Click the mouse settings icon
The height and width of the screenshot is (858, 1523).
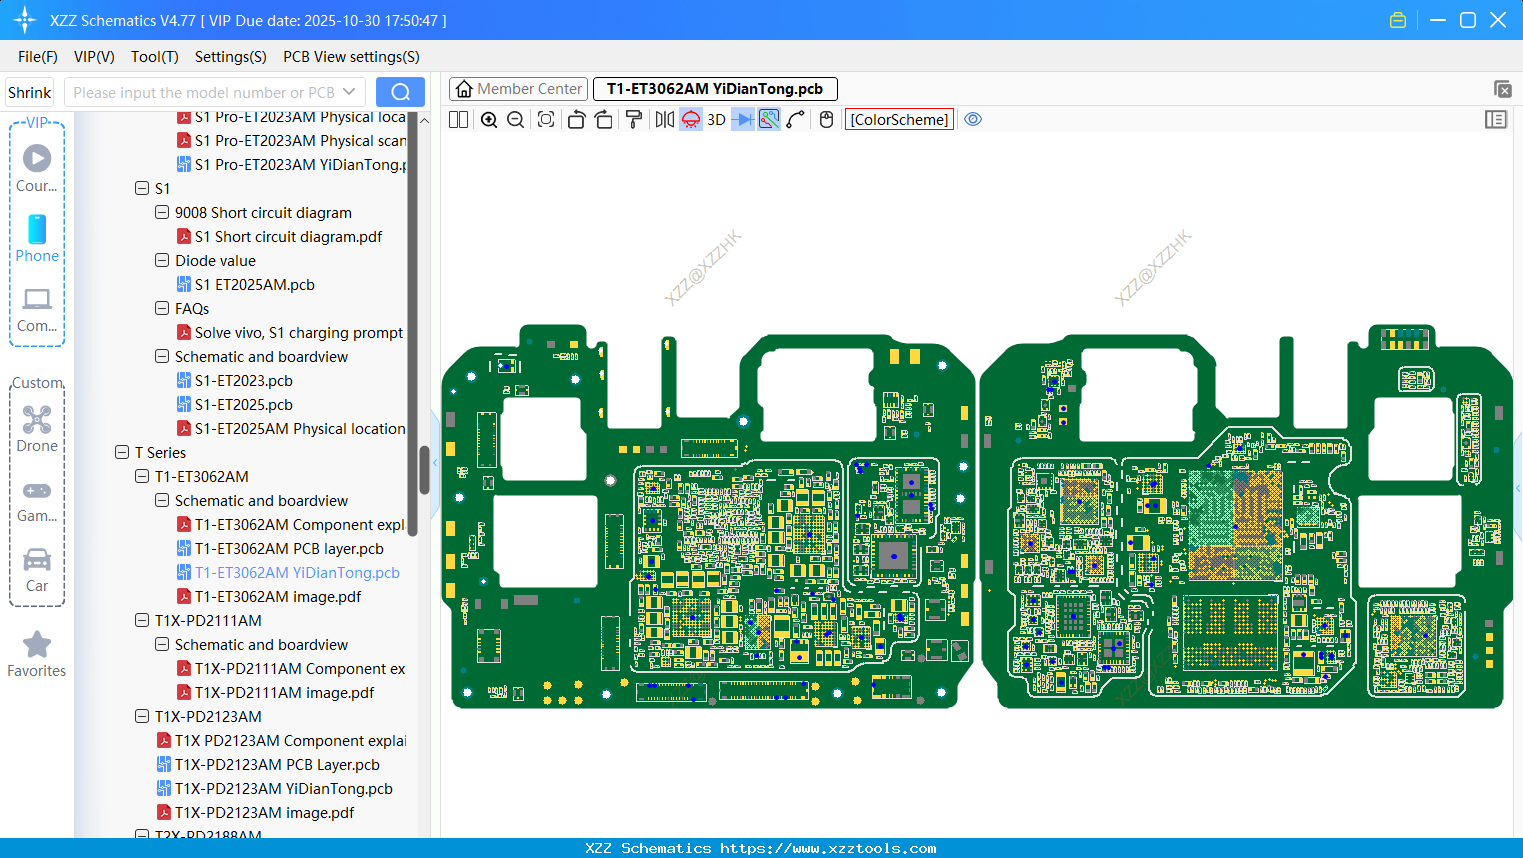[x=826, y=120]
